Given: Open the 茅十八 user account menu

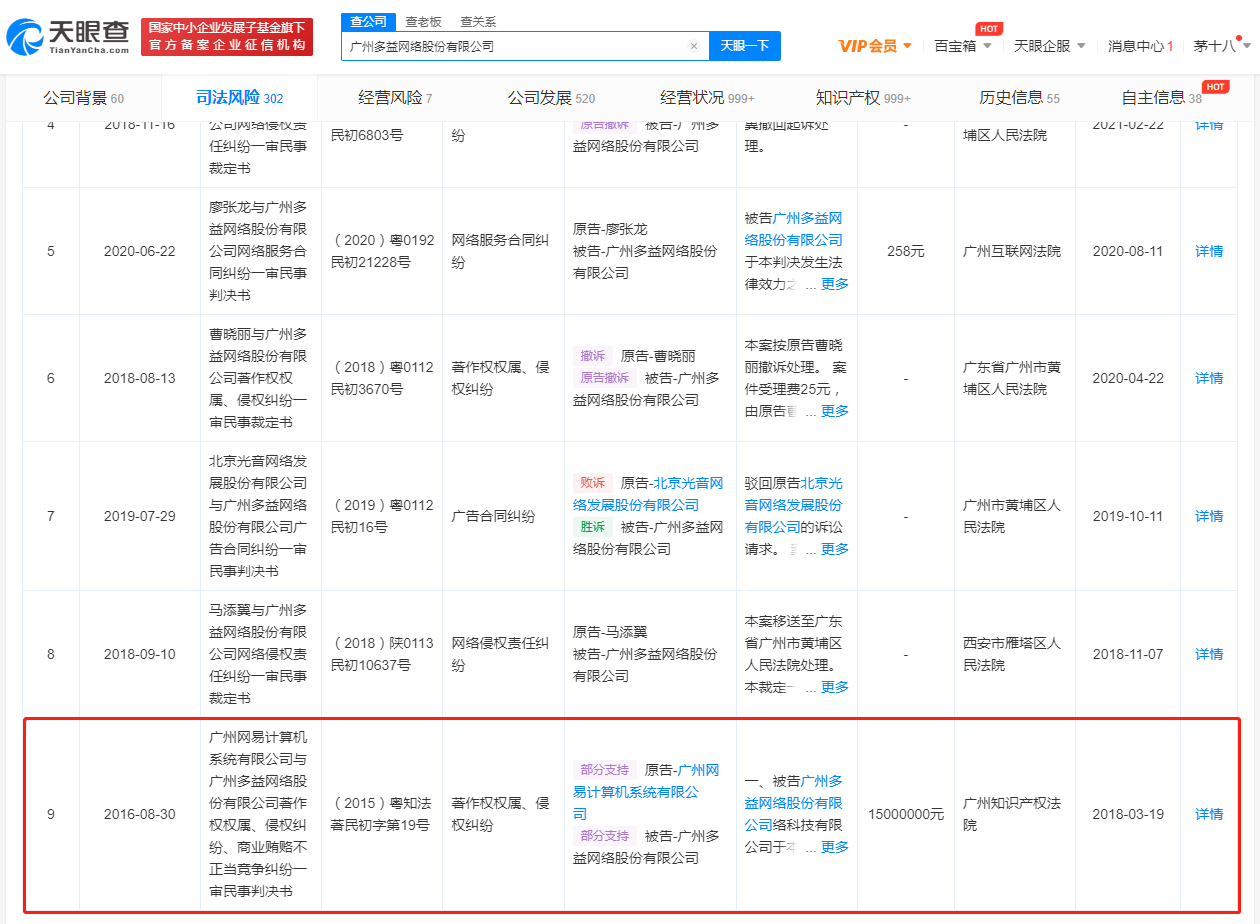Looking at the screenshot, I should (1220, 46).
